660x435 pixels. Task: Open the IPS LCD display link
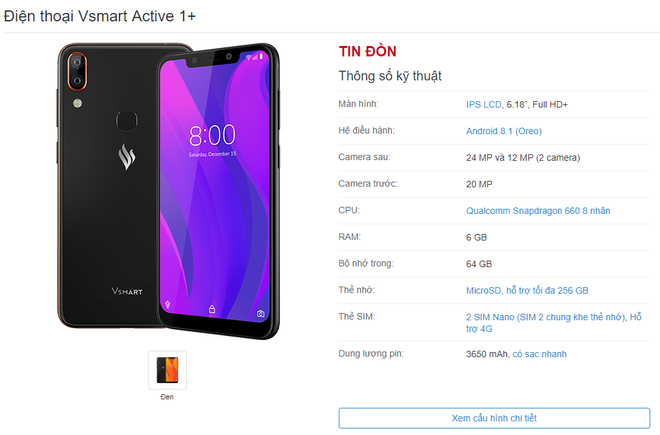click(x=483, y=104)
